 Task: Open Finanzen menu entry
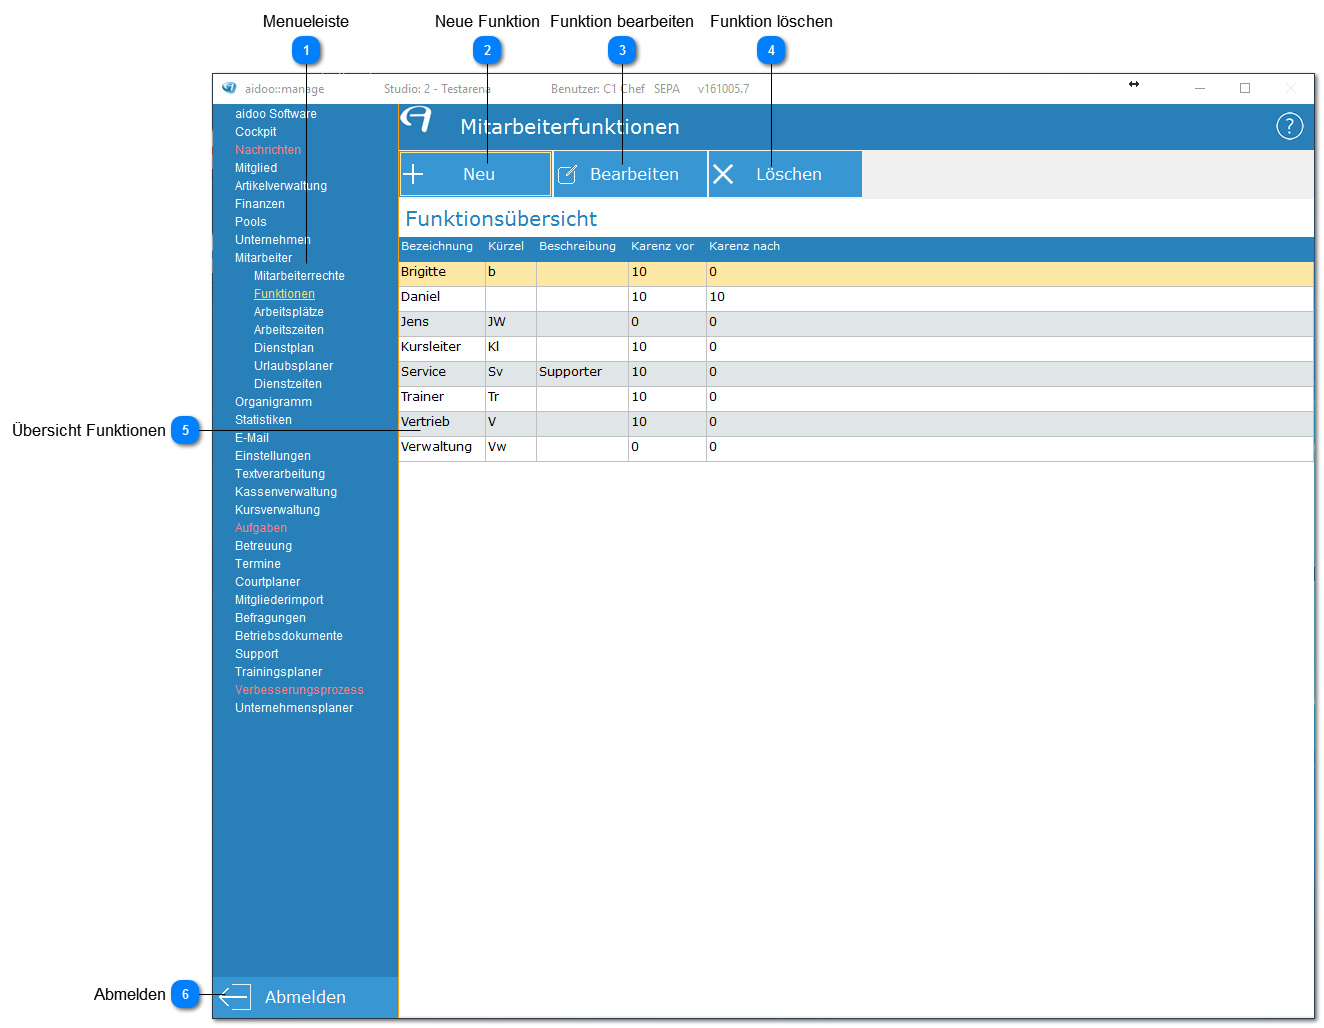point(260,204)
